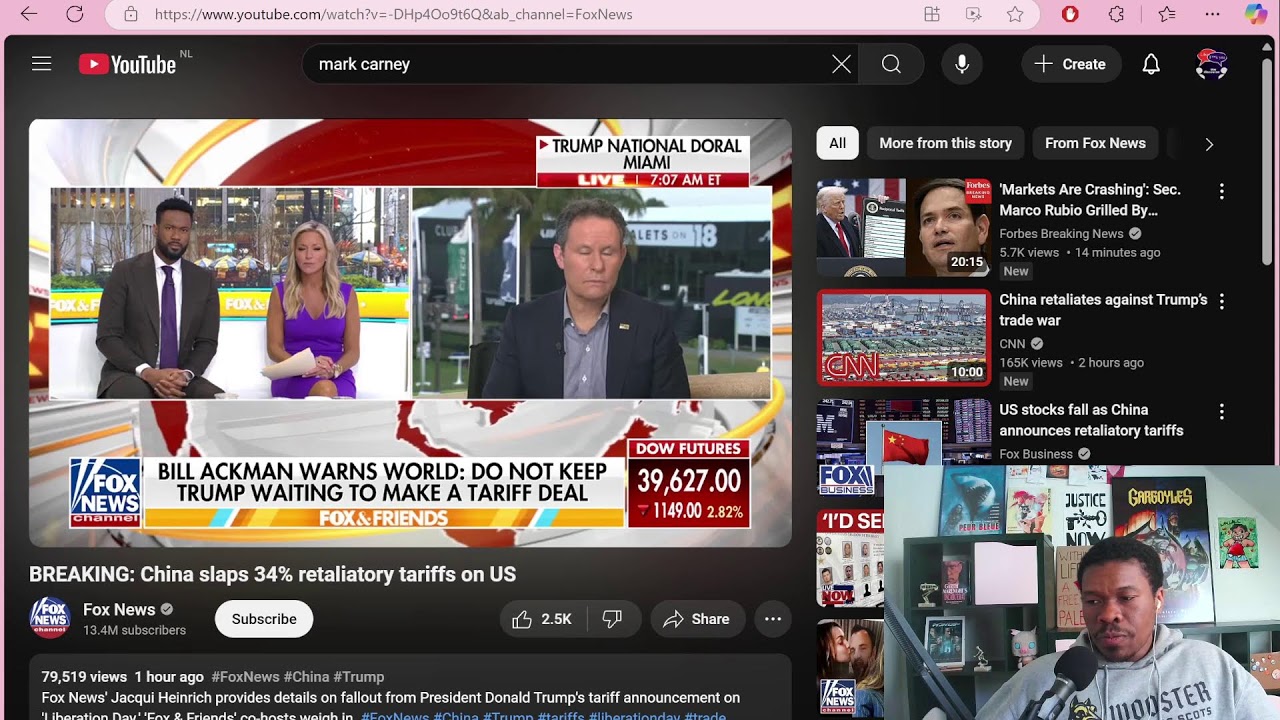The width and height of the screenshot is (1280, 720).
Task: Visit the Fox Business channel link
Action: [1036, 454]
